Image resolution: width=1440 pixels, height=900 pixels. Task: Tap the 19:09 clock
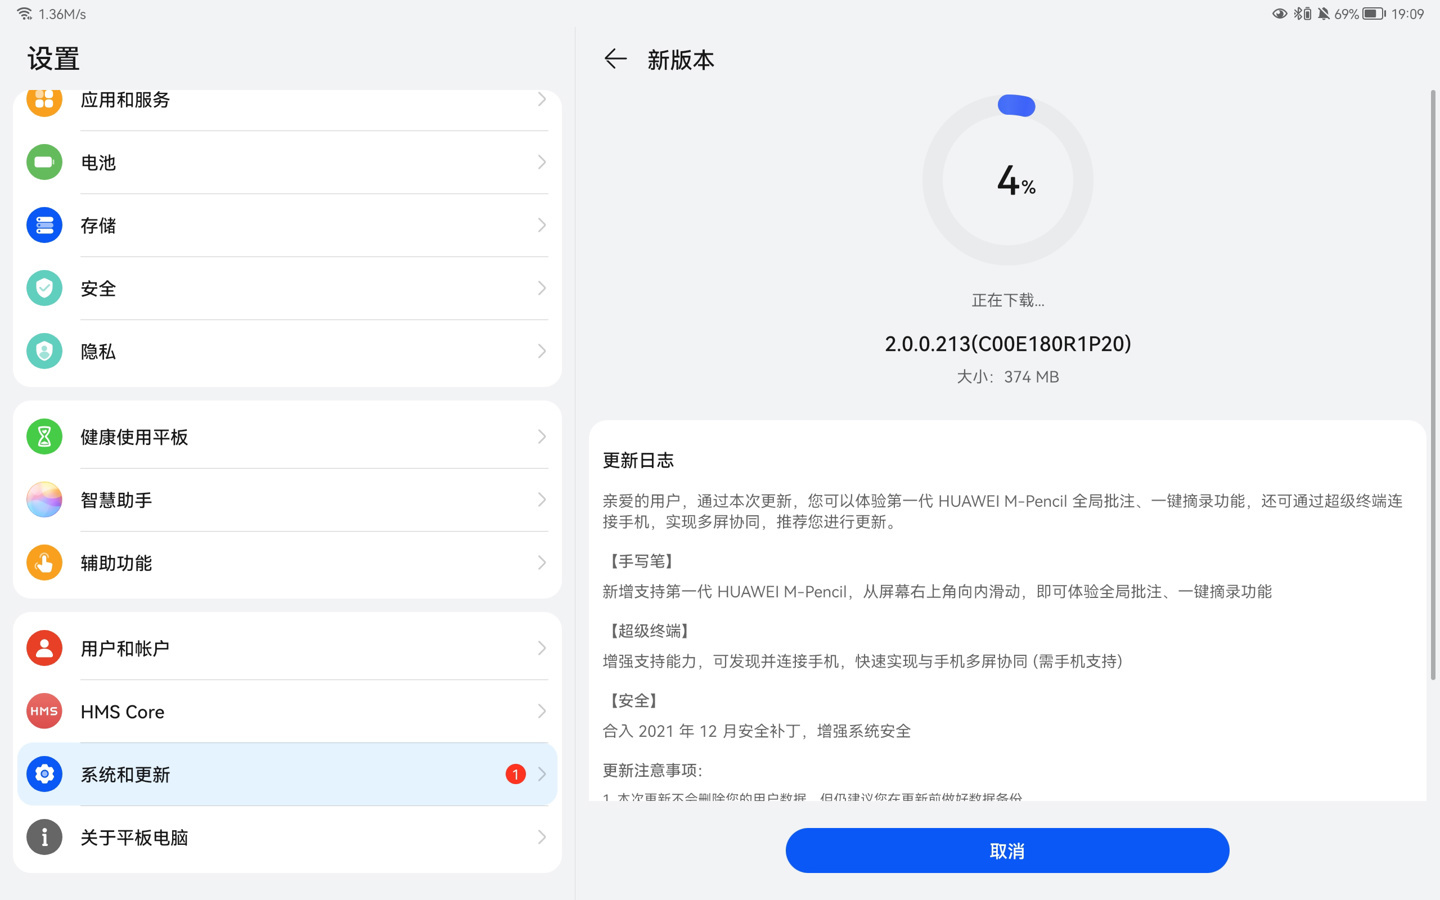[x=1408, y=14]
